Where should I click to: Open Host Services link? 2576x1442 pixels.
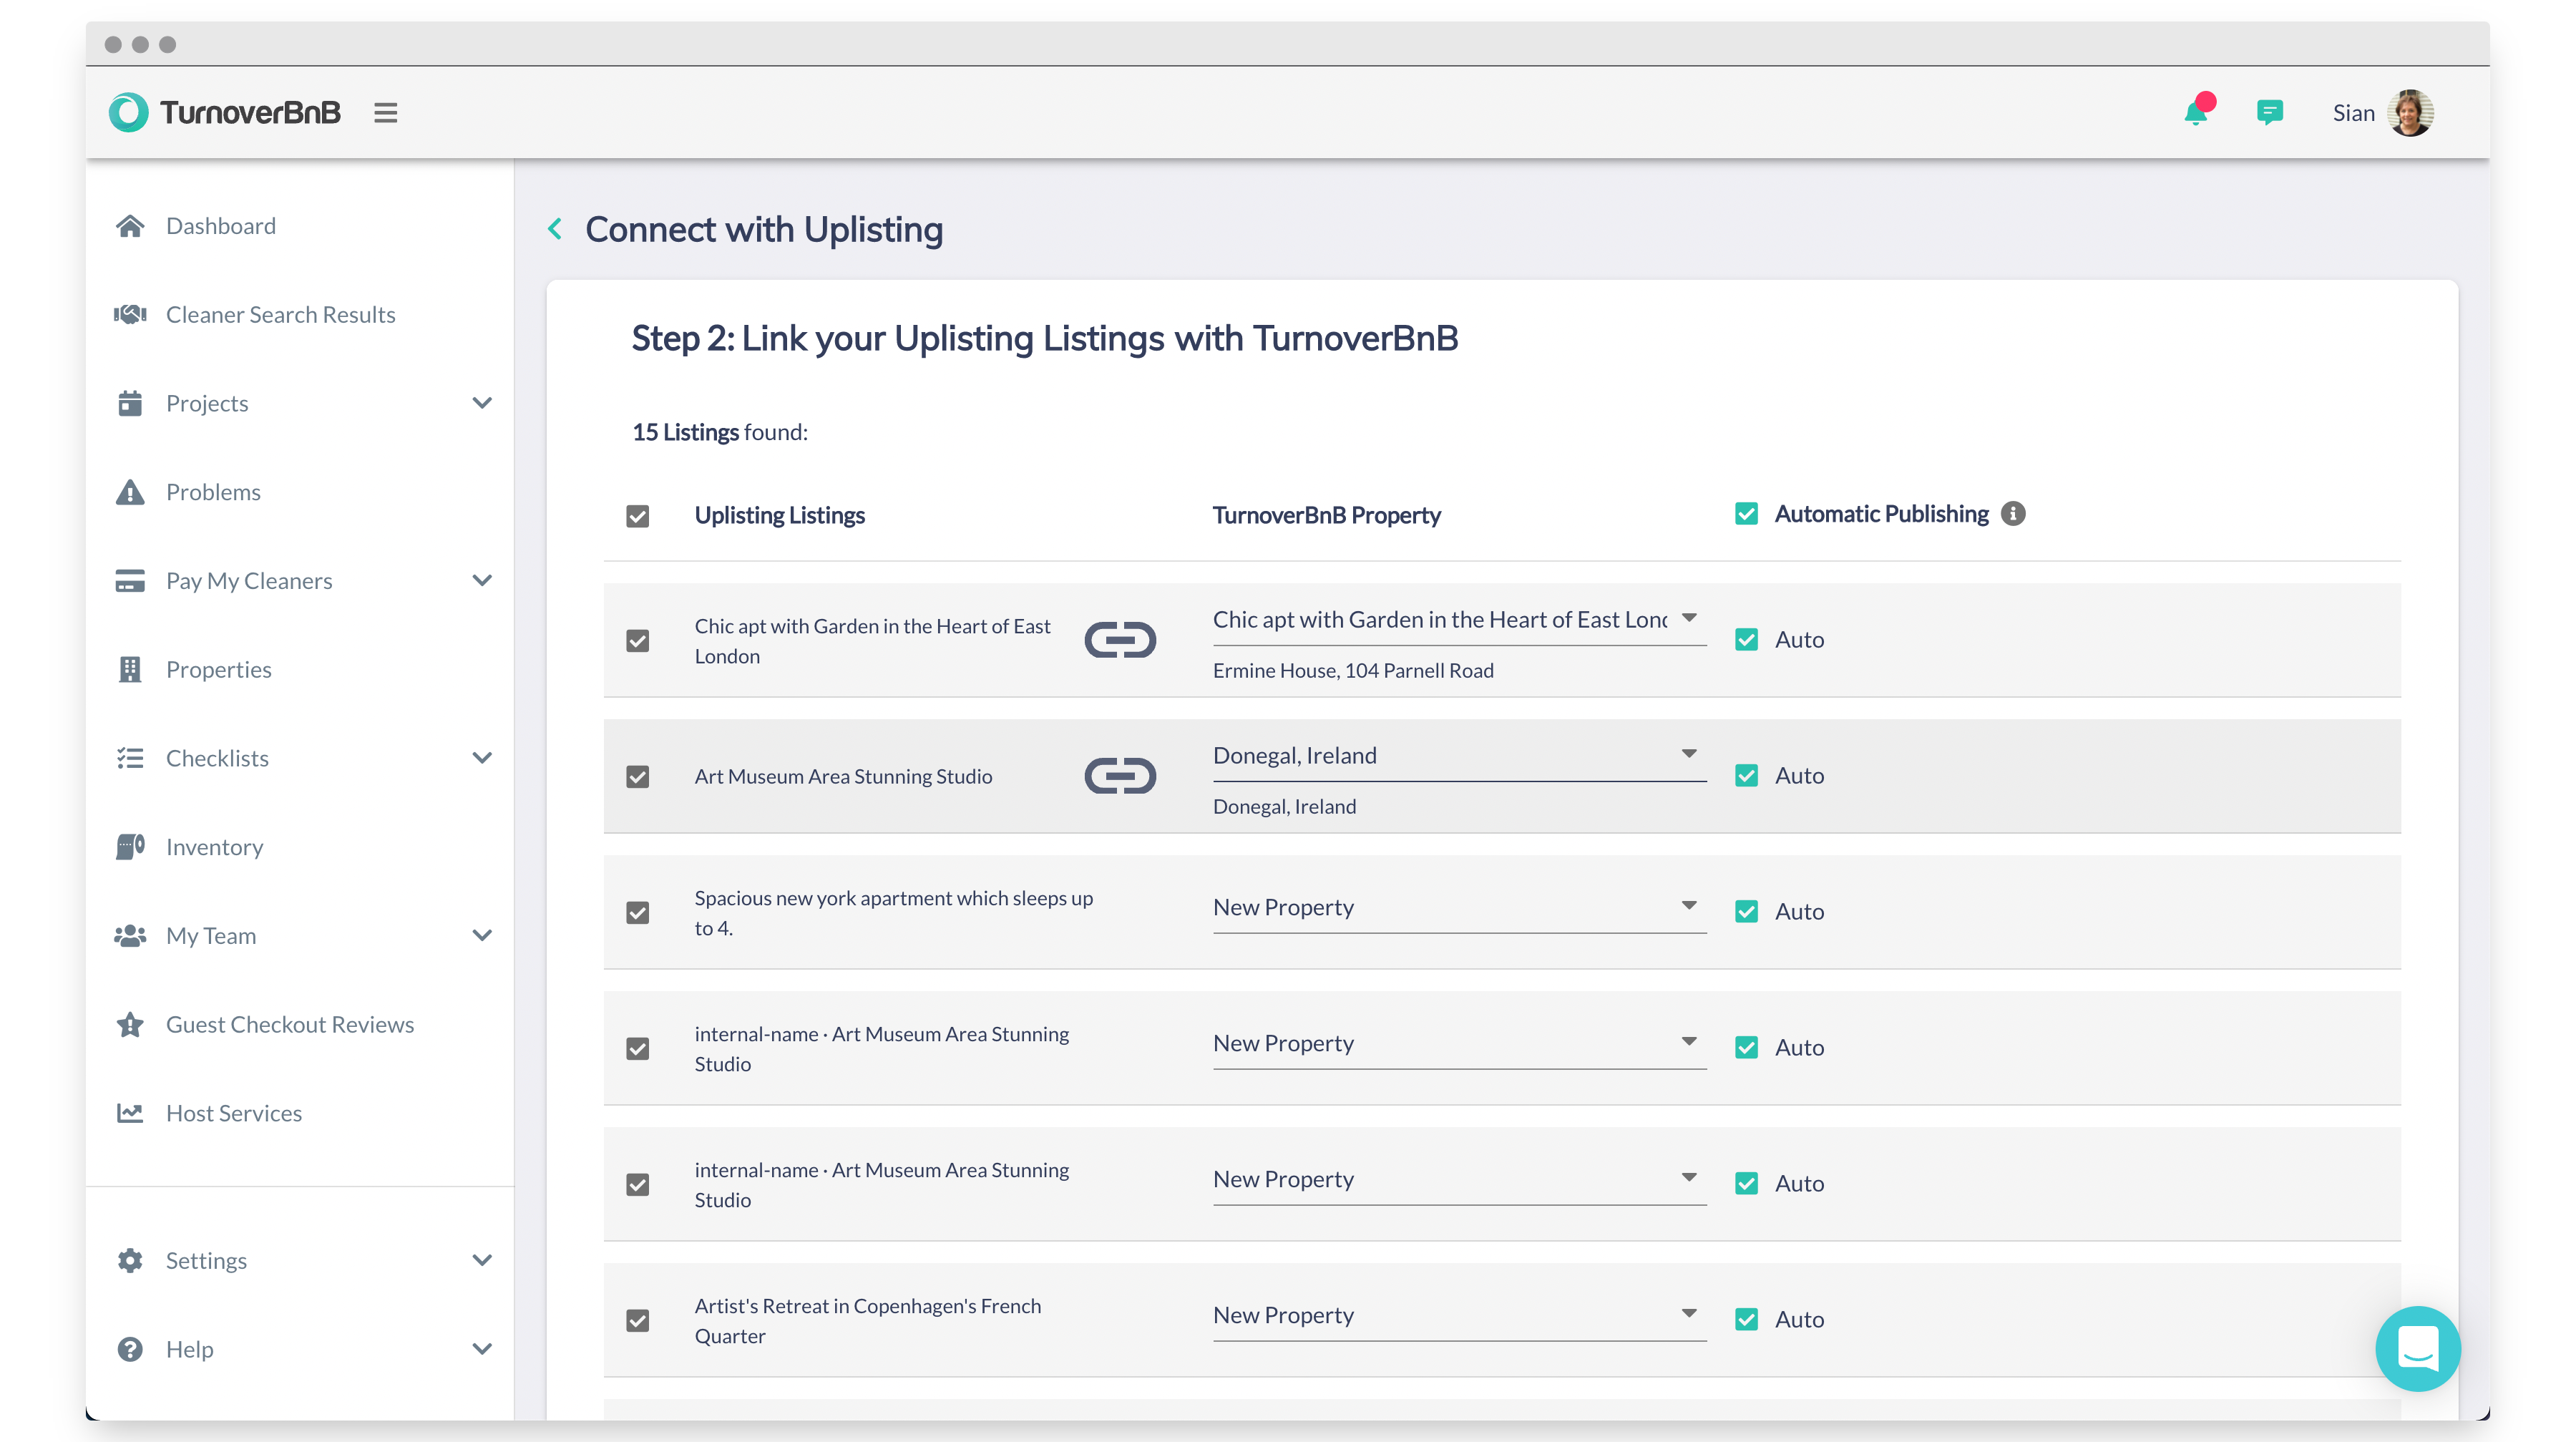(x=233, y=1113)
